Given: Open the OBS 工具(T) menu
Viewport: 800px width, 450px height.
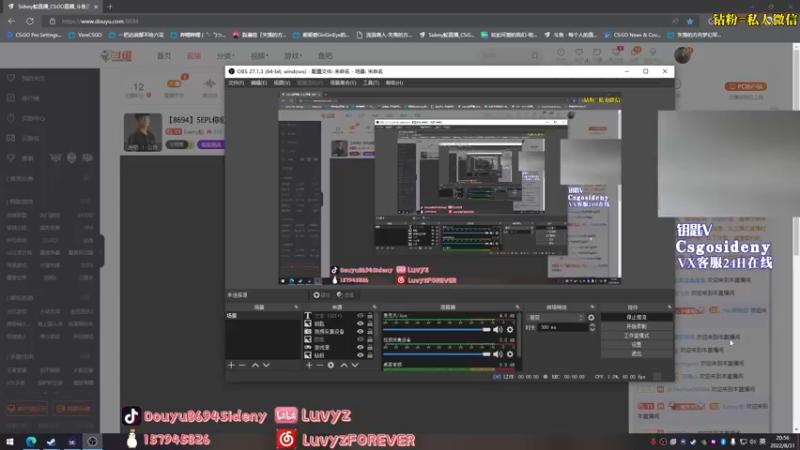Looking at the screenshot, I should click(371, 83).
